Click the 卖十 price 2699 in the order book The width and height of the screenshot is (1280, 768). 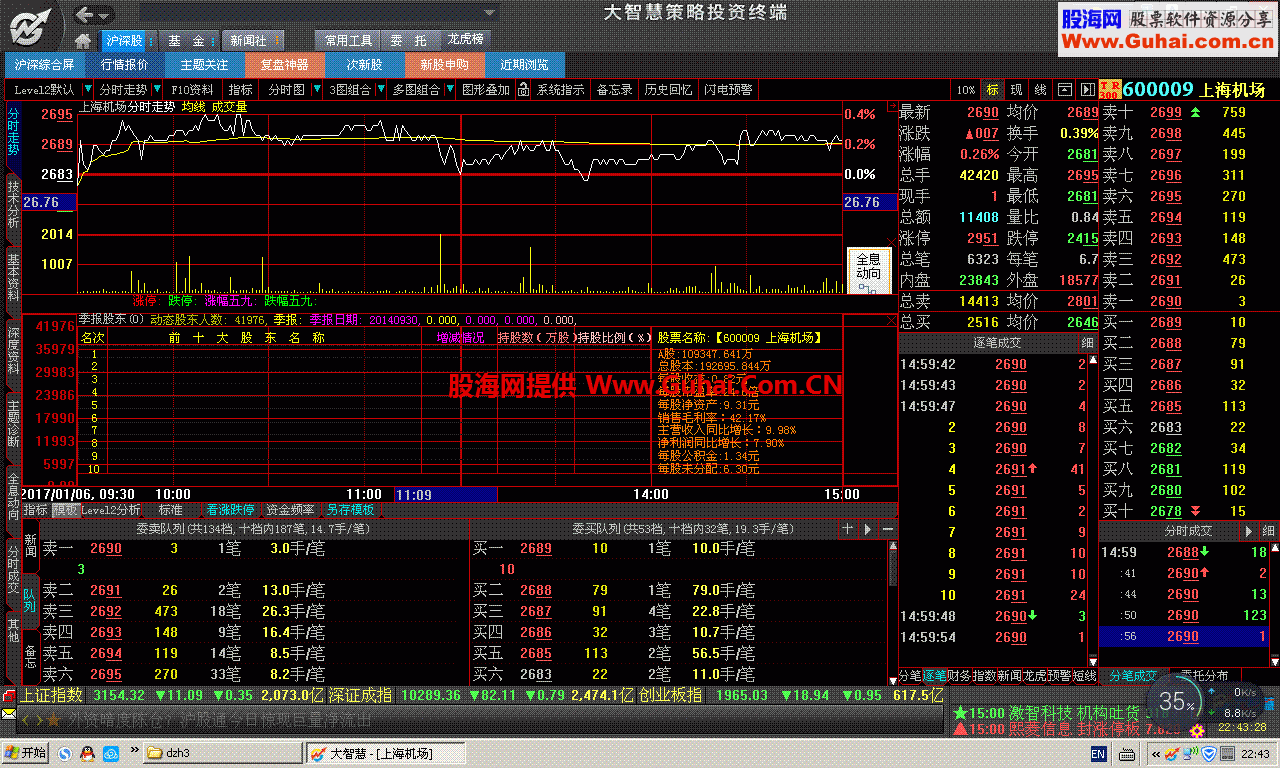point(1166,112)
